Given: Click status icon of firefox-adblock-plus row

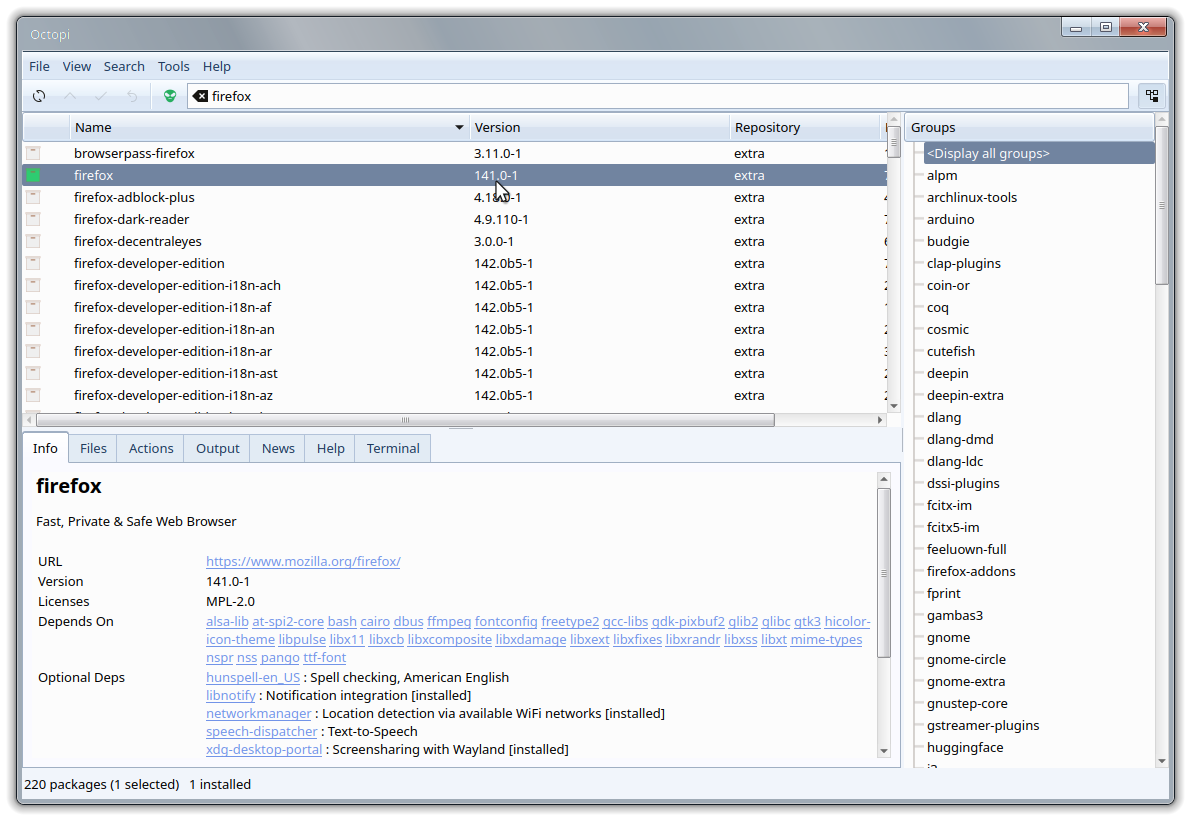Looking at the screenshot, I should coord(33,197).
